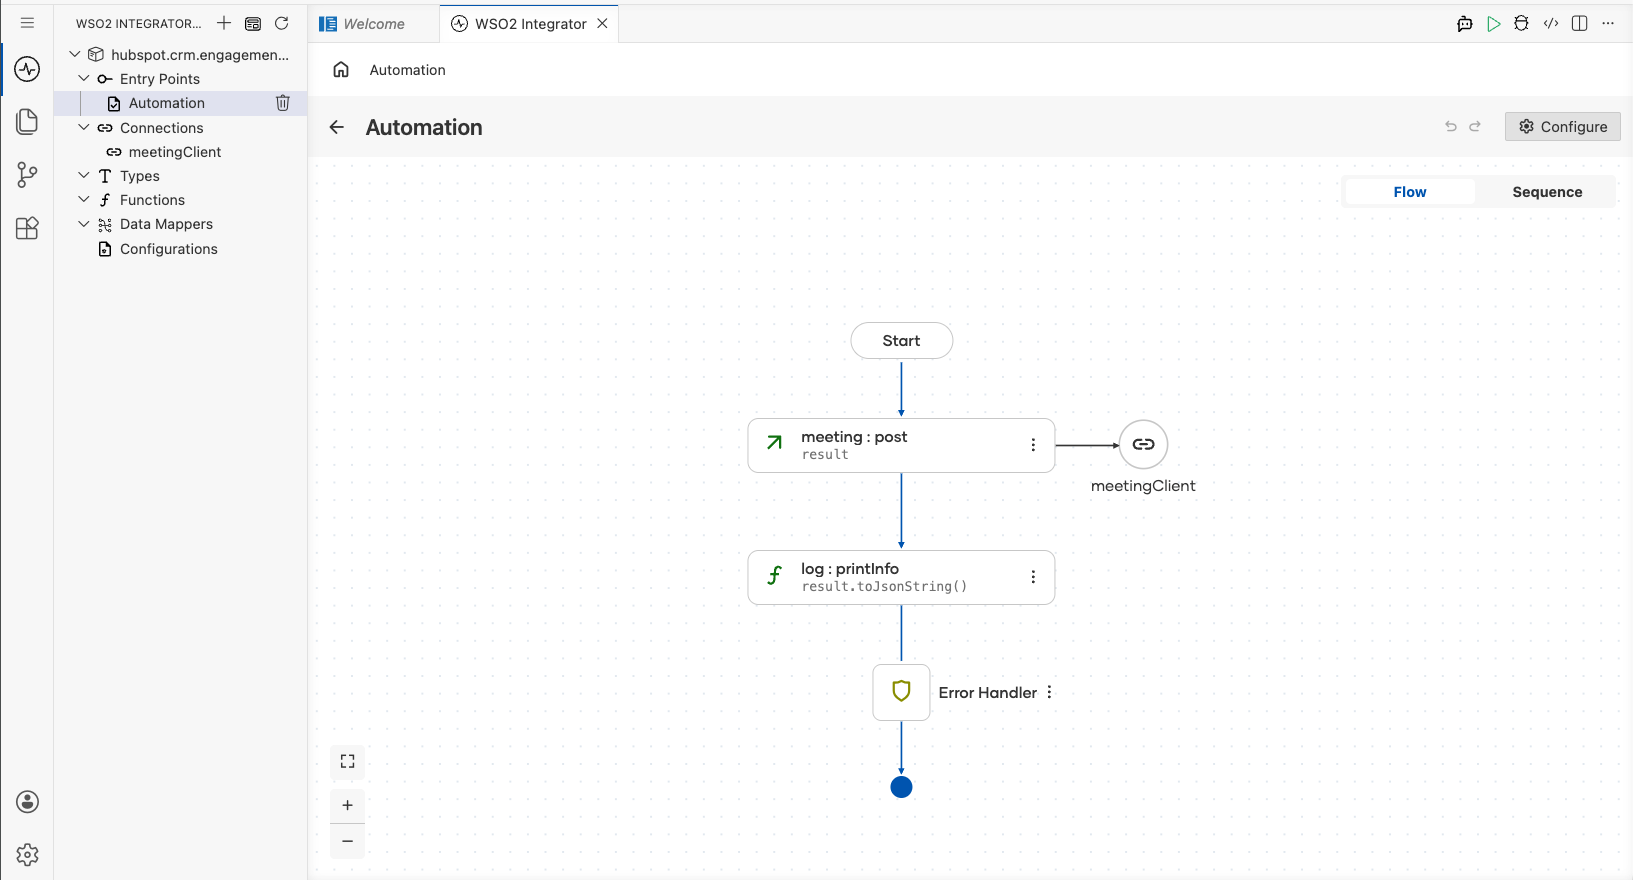
Task: Switch diagram to Flow view
Action: pyautogui.click(x=1410, y=192)
